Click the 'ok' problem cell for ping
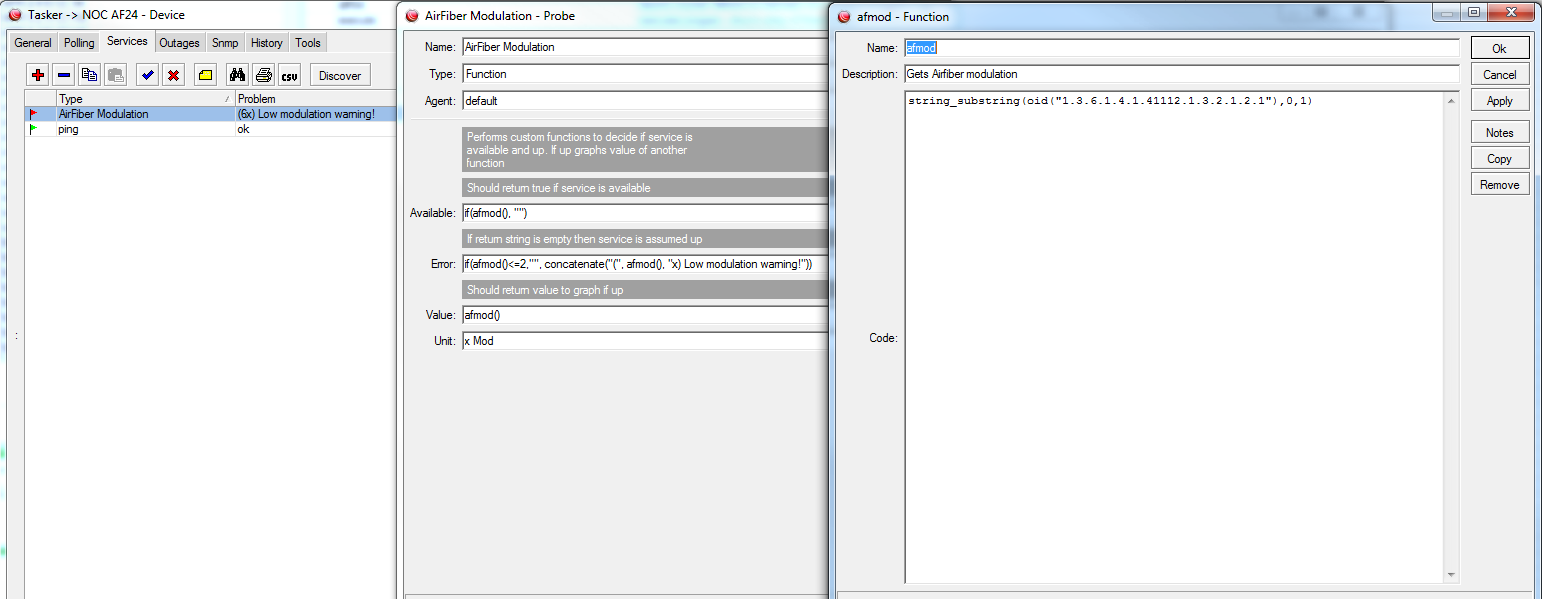The image size is (1542, 599). [x=315, y=129]
